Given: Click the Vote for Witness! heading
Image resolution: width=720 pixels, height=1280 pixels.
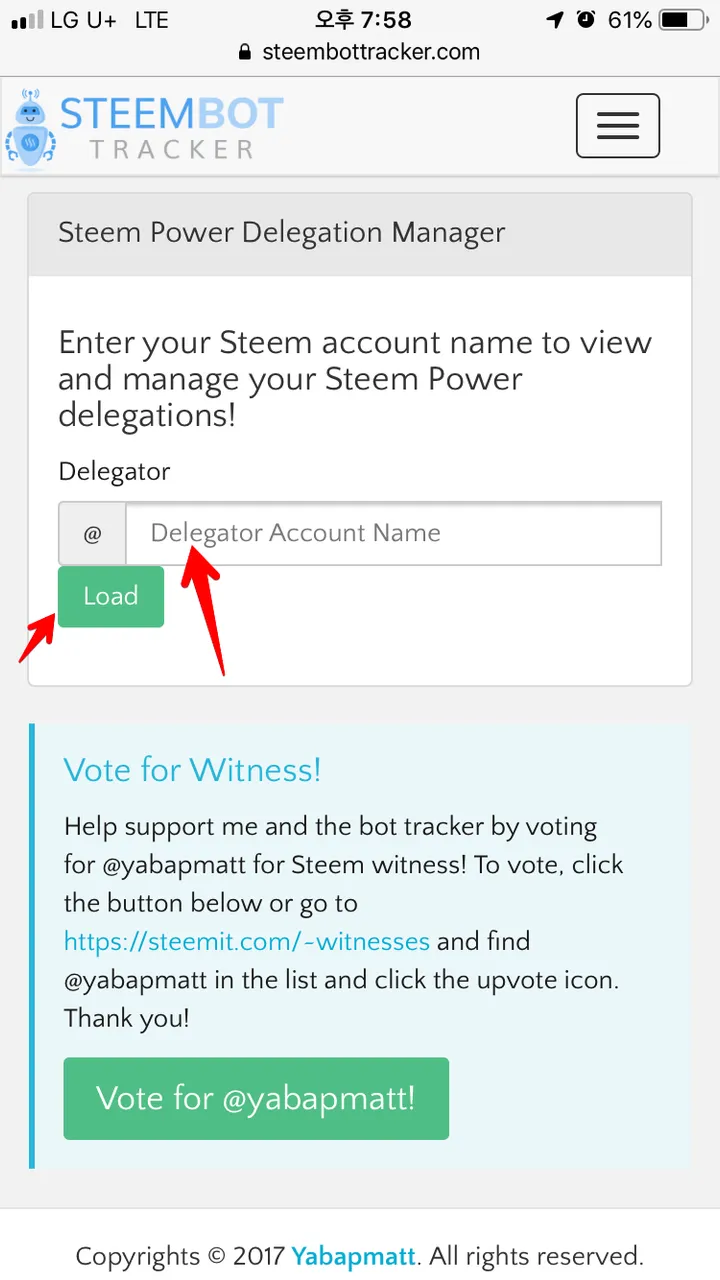Looking at the screenshot, I should click(x=193, y=770).
